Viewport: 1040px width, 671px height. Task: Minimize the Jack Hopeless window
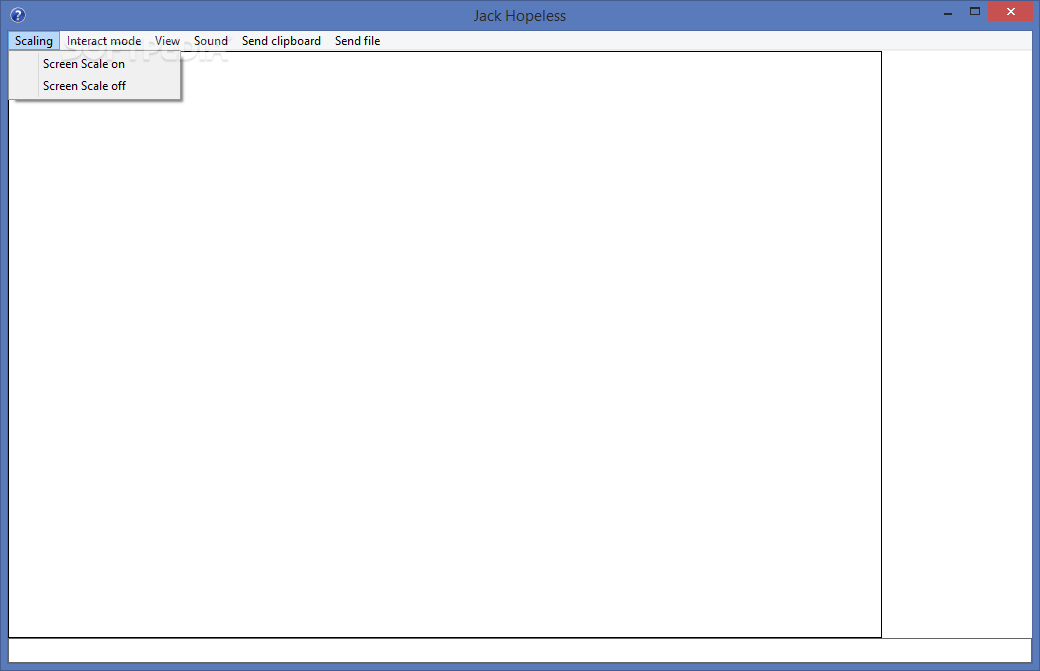948,12
